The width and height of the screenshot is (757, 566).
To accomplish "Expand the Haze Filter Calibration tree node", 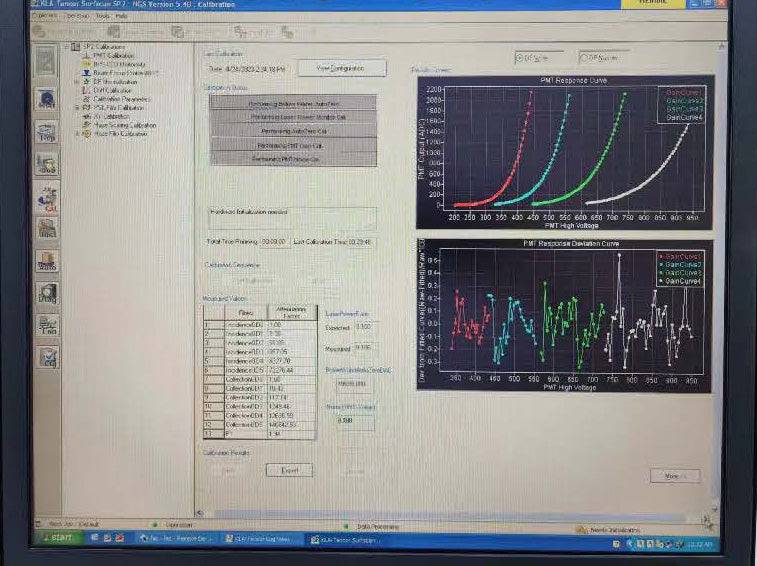I will pyautogui.click(x=77, y=134).
